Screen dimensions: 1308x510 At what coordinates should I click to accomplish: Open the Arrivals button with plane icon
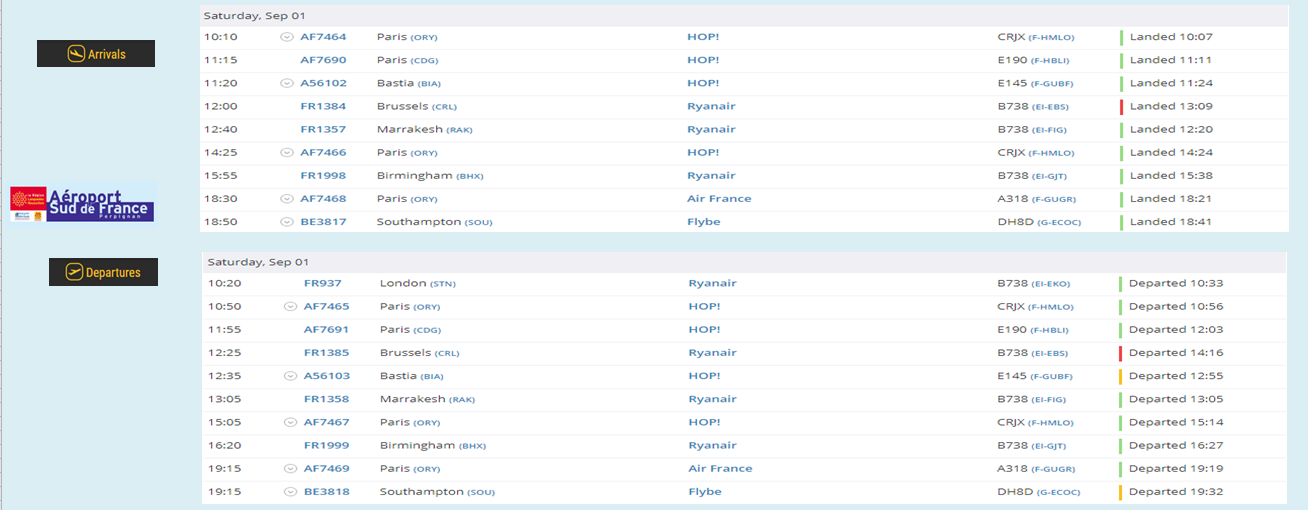pyautogui.click(x=96, y=54)
